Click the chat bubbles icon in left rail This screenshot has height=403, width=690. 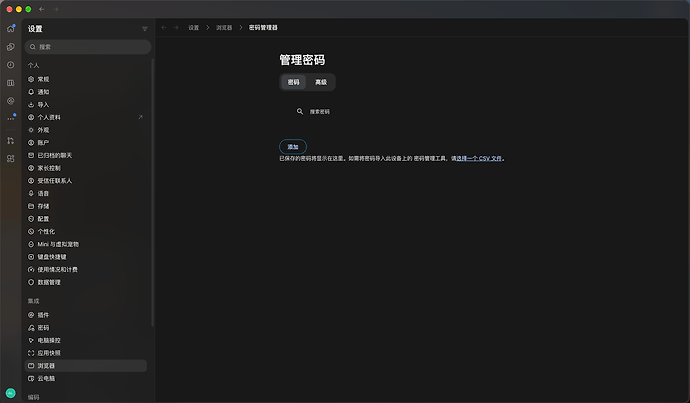coord(11,47)
